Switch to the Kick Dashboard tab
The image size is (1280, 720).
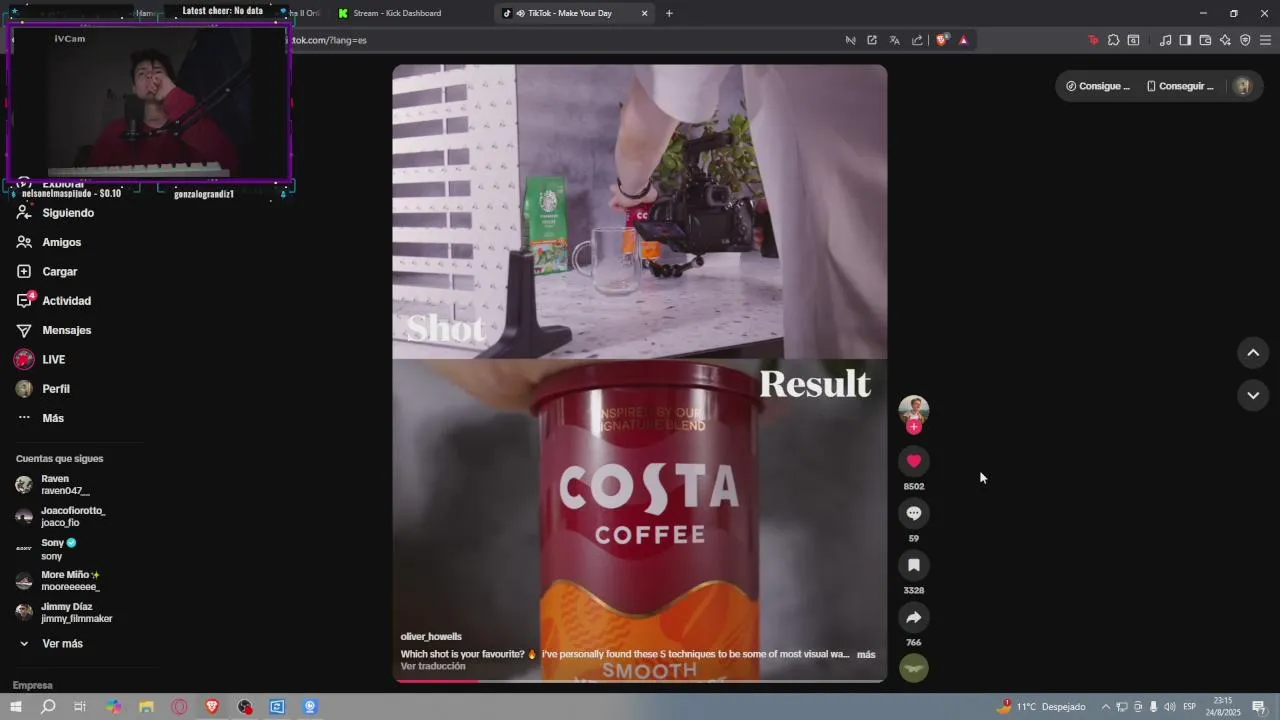click(x=397, y=13)
